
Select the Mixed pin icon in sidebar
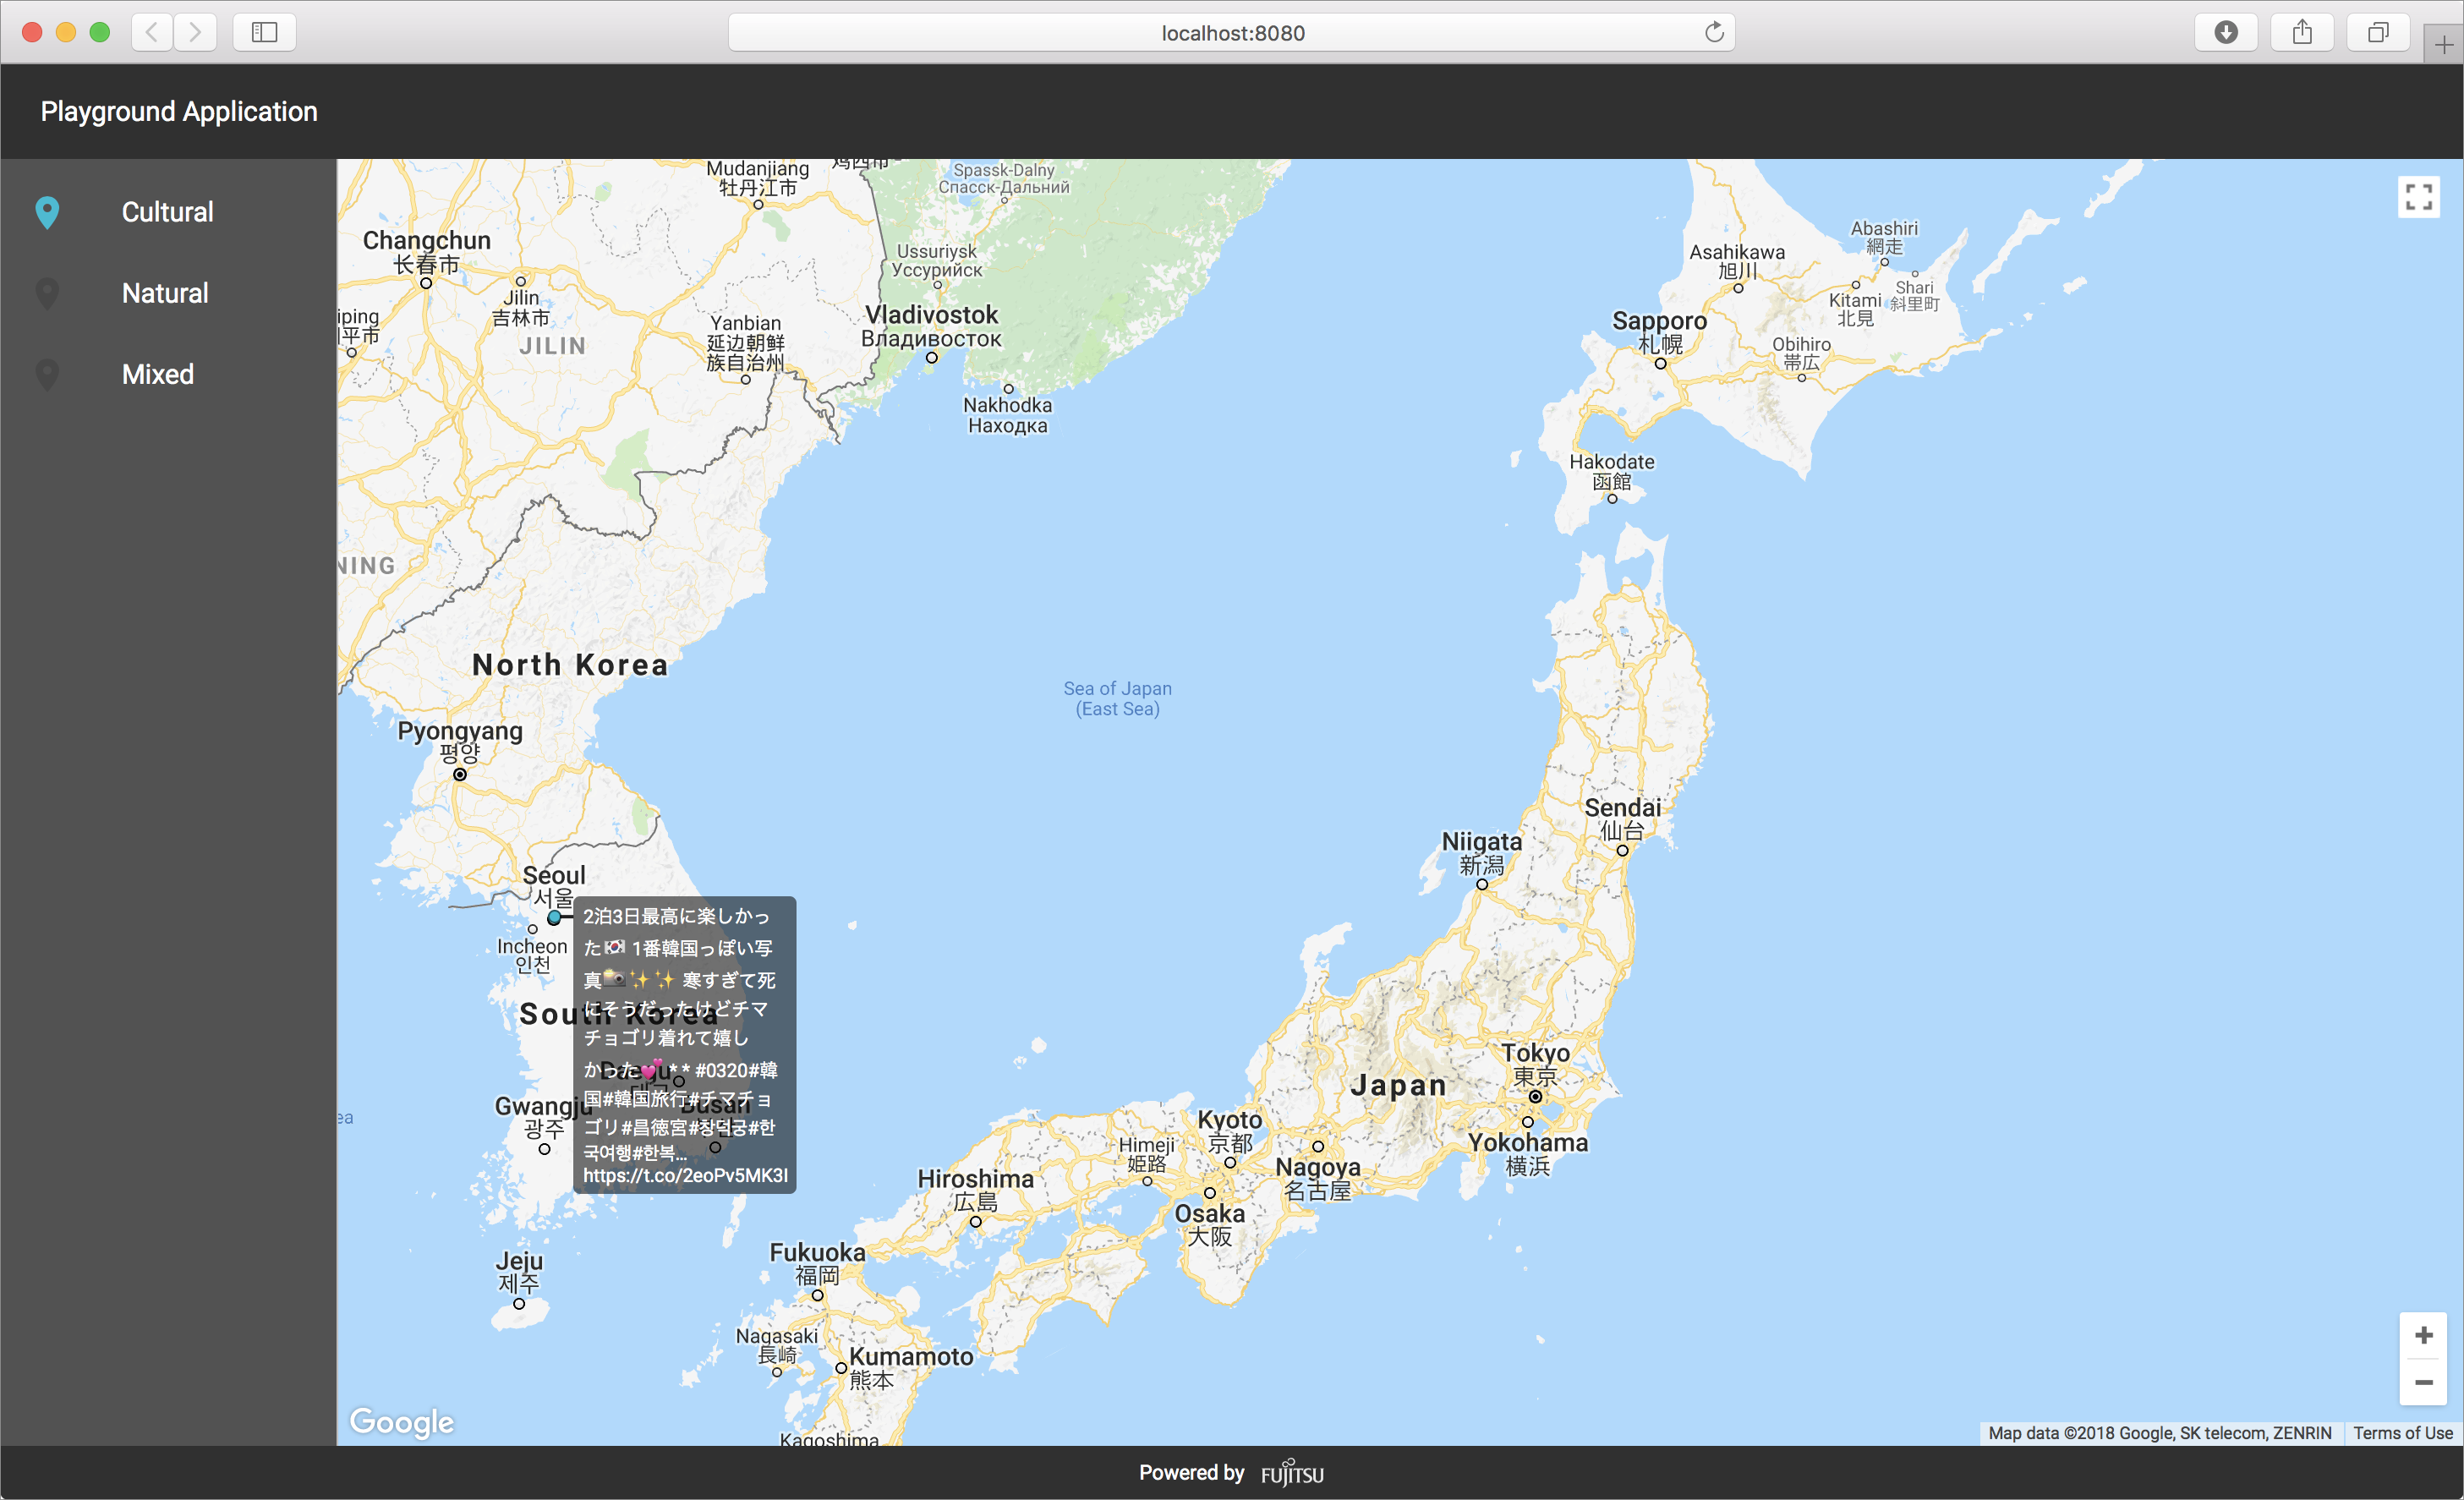coord(47,374)
